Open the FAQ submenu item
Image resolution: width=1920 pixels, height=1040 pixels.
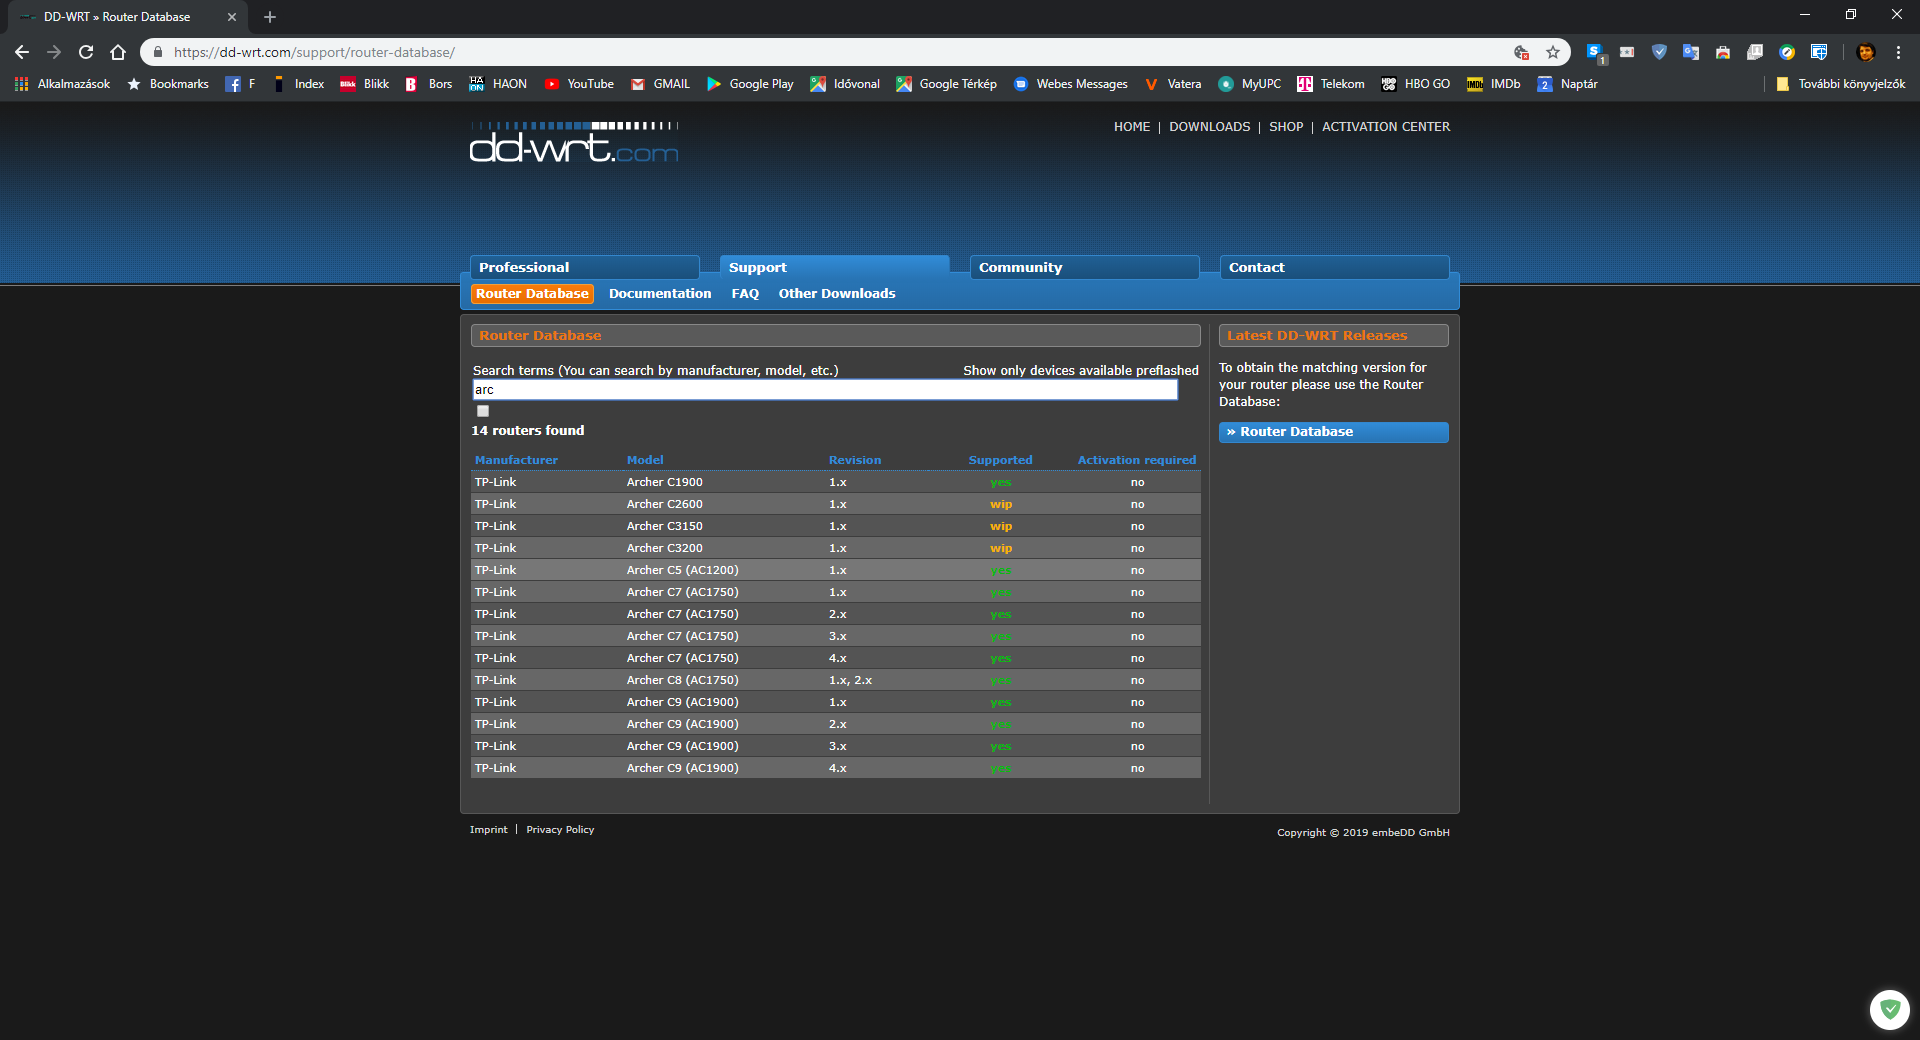745,294
